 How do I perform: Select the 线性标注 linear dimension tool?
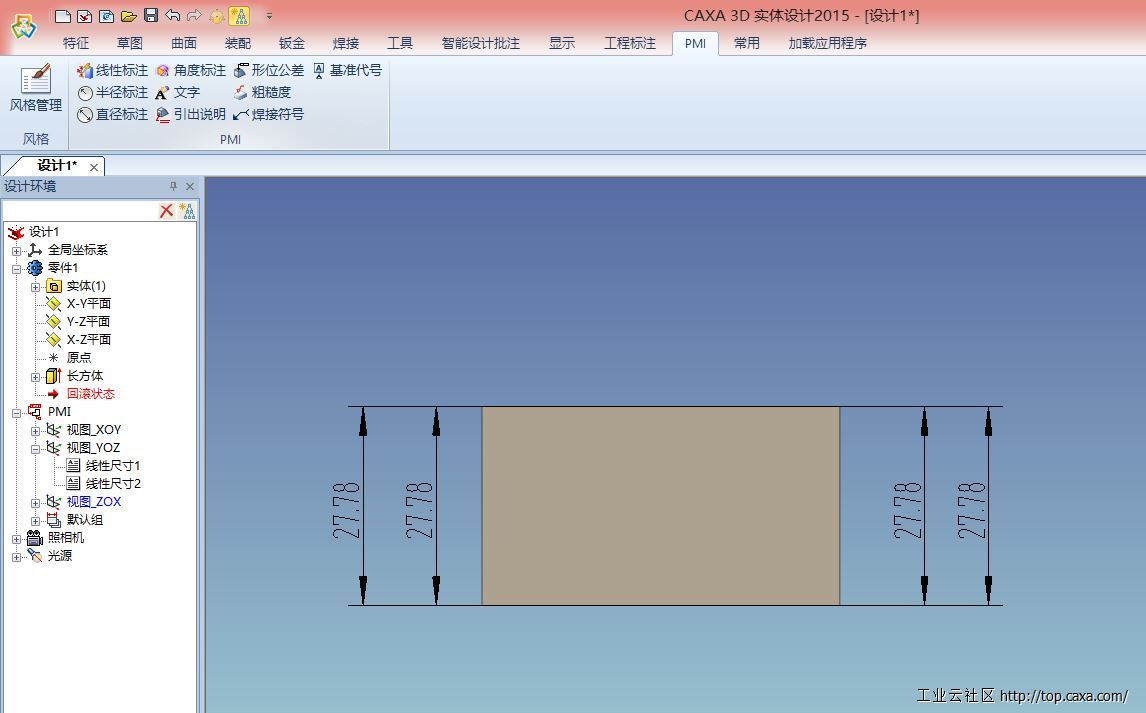coord(113,70)
